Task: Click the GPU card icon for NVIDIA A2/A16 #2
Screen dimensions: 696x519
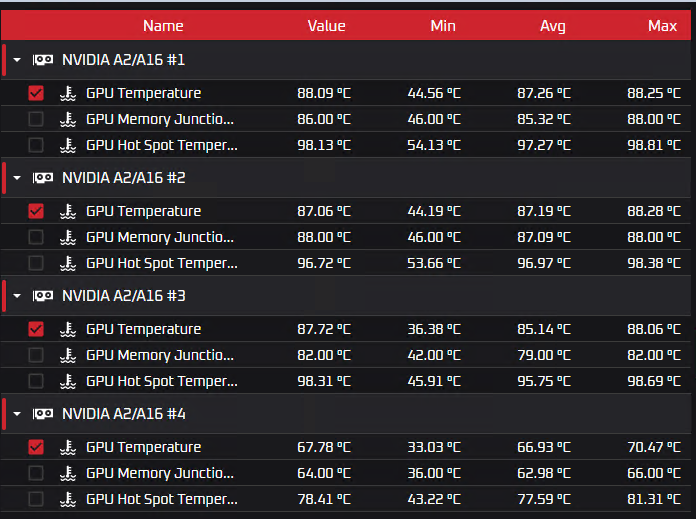Action: (x=43, y=178)
